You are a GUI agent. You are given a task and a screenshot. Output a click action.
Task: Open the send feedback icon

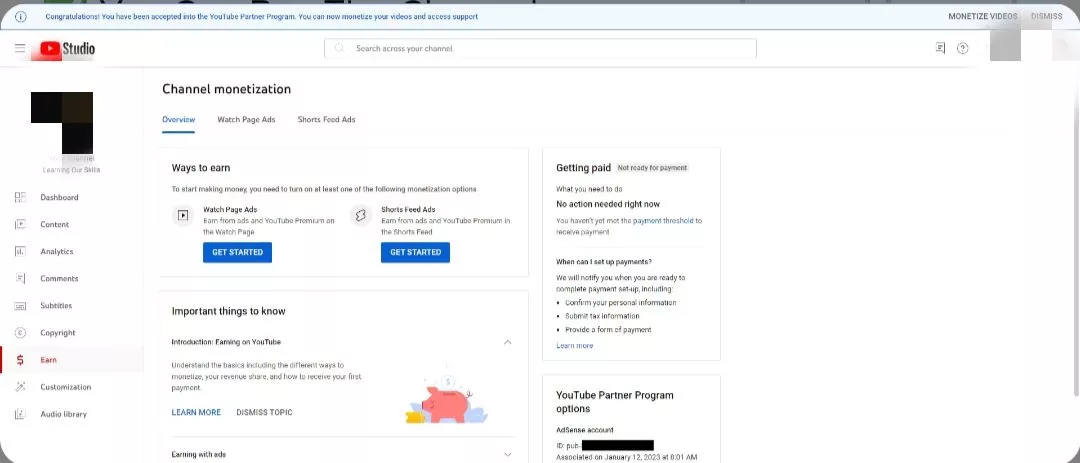[x=940, y=48]
